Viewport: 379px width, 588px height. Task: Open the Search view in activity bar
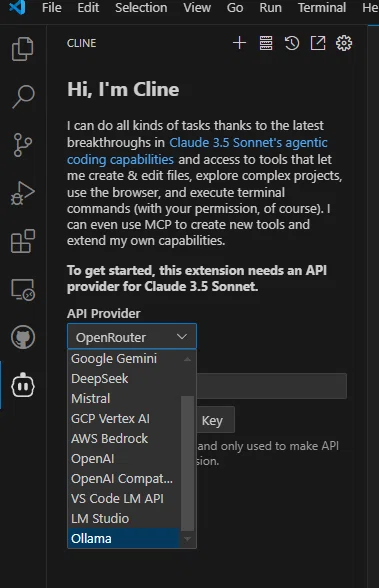point(23,96)
